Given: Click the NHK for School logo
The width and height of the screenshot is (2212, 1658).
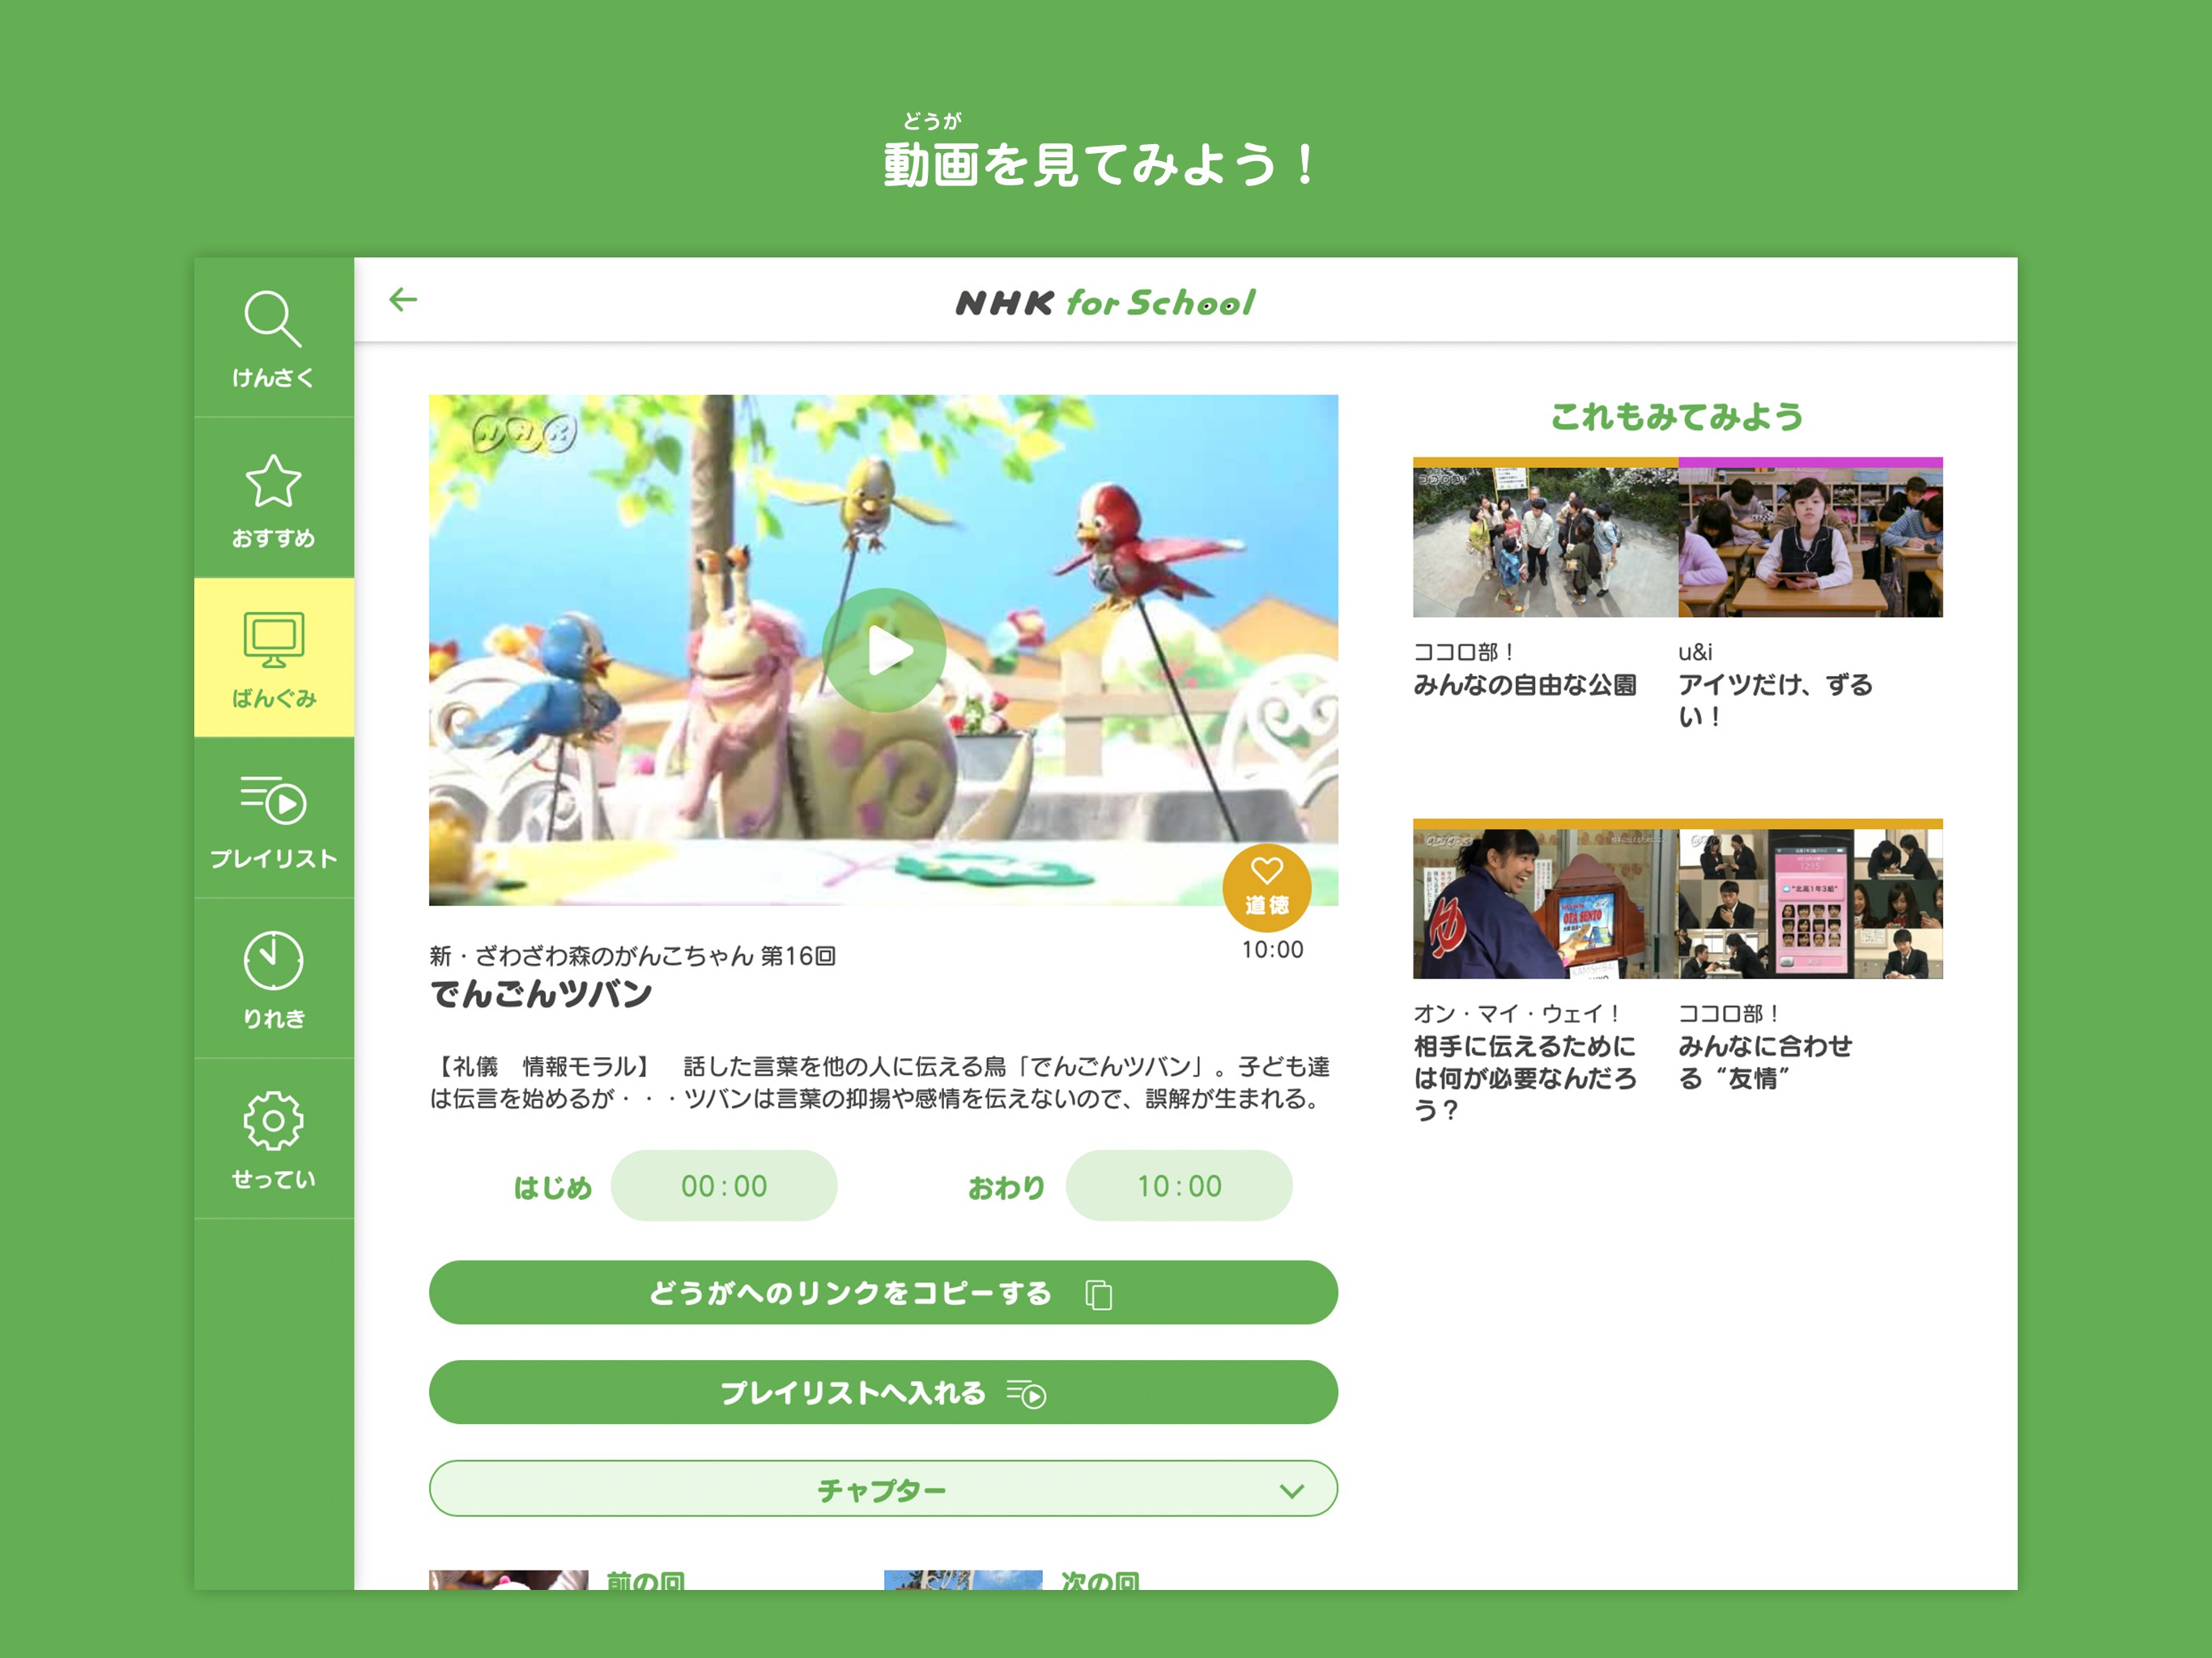Looking at the screenshot, I should point(1103,302).
